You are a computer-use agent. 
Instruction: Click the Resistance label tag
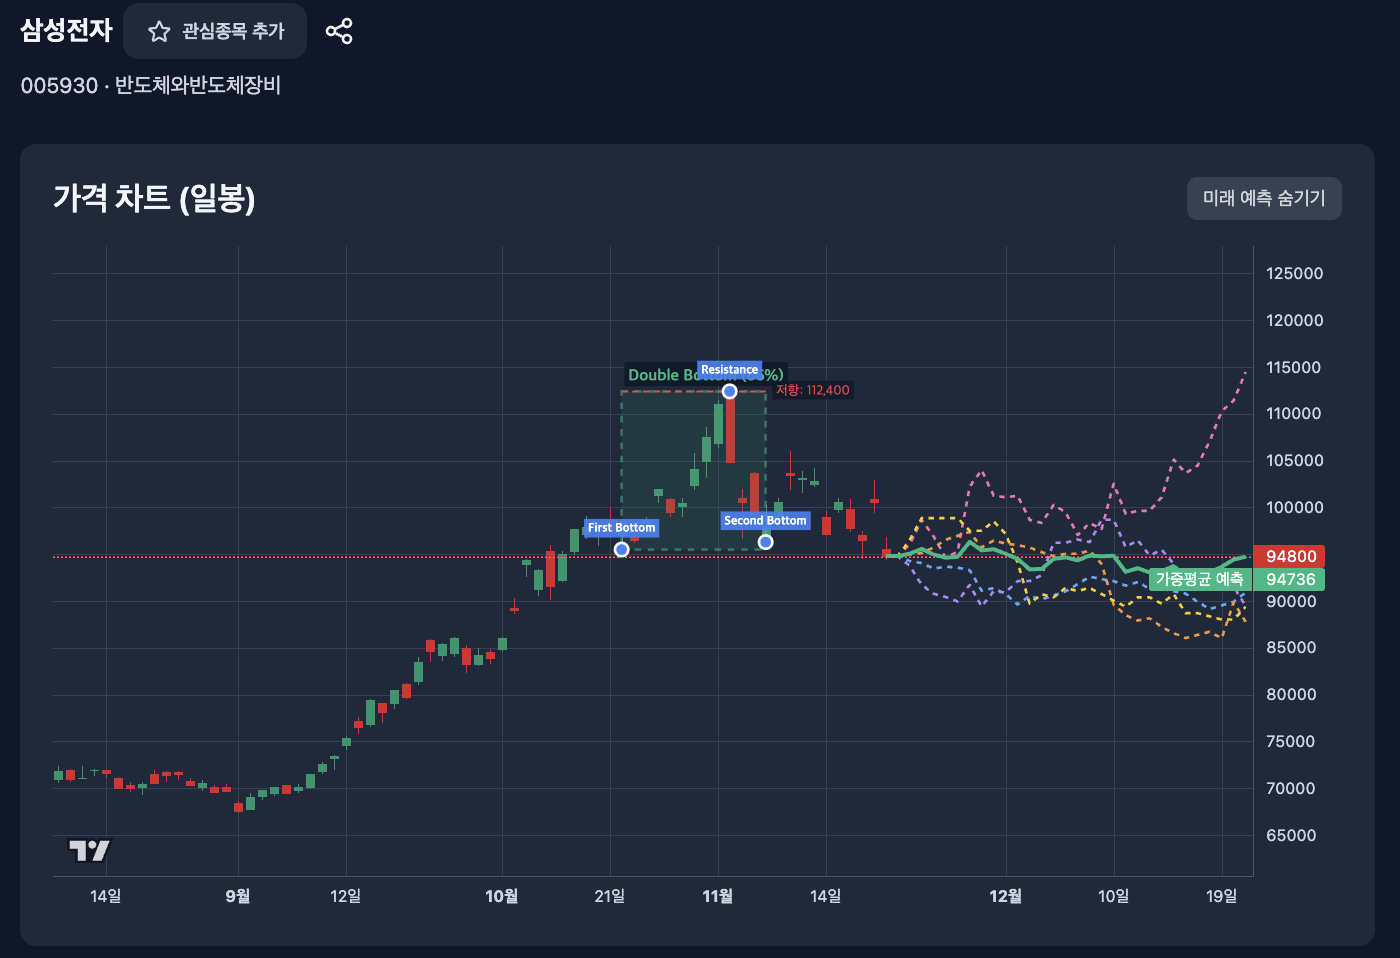729,370
